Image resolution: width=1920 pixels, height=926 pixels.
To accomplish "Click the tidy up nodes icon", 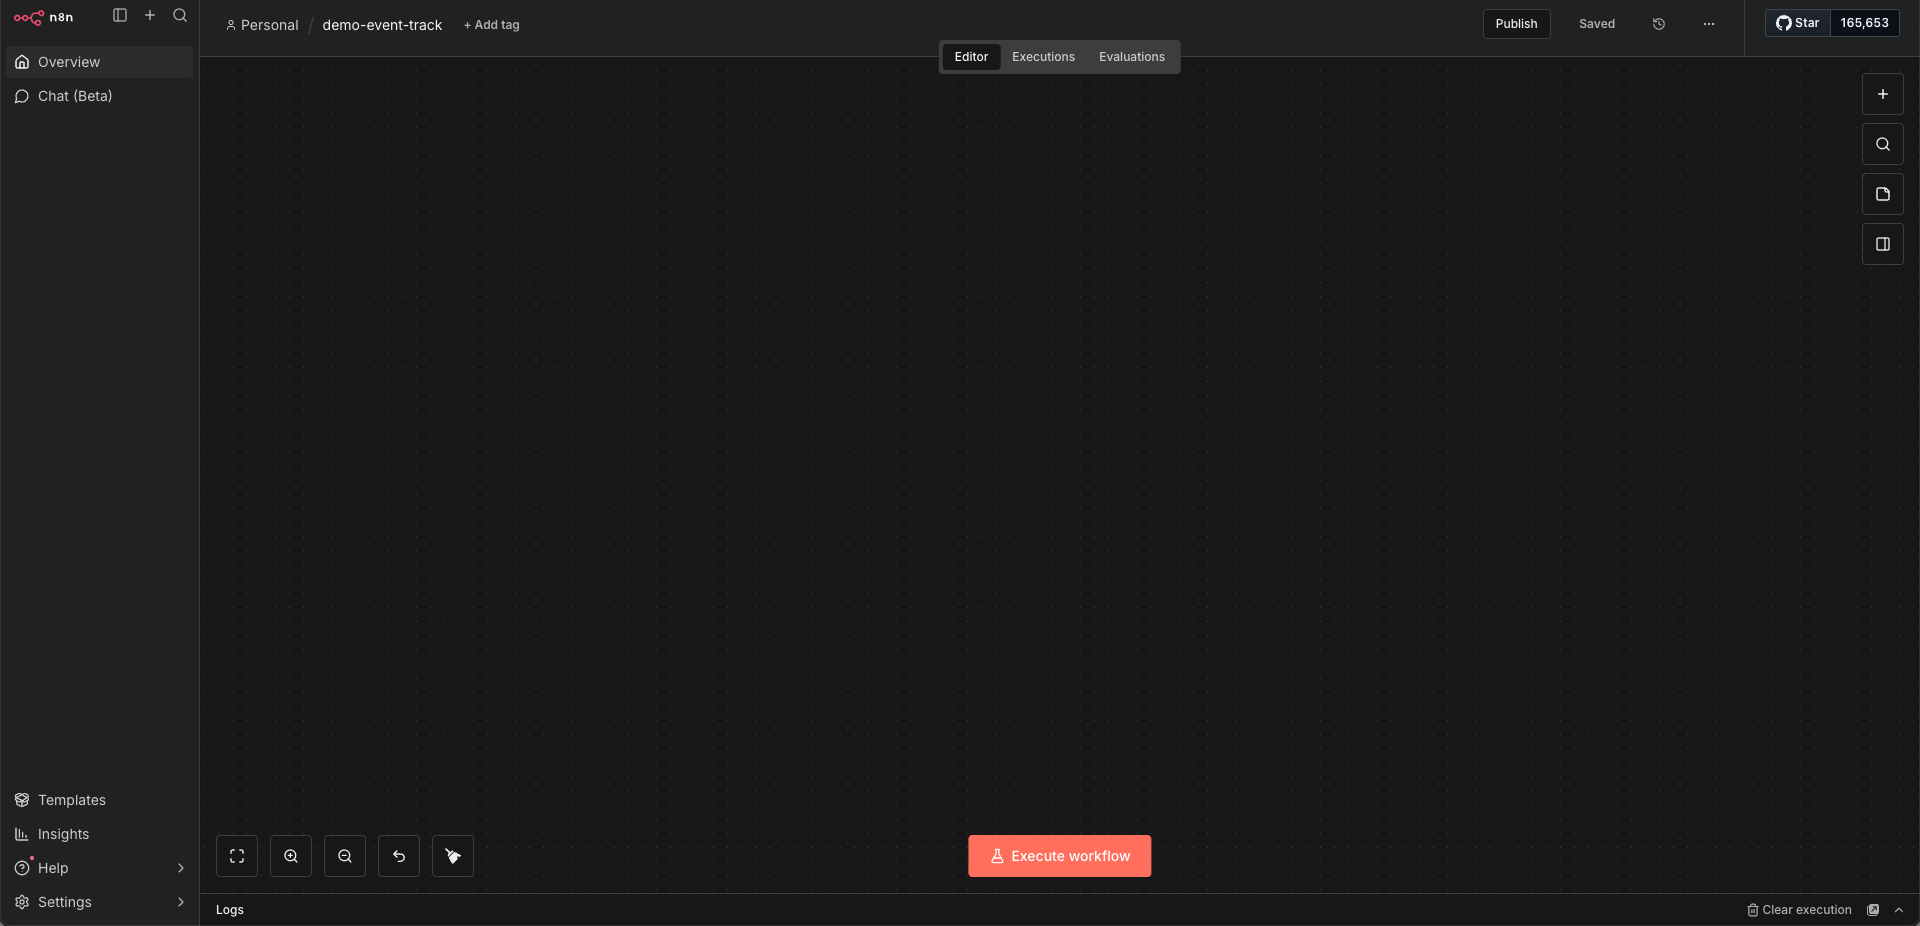I will click(x=453, y=856).
